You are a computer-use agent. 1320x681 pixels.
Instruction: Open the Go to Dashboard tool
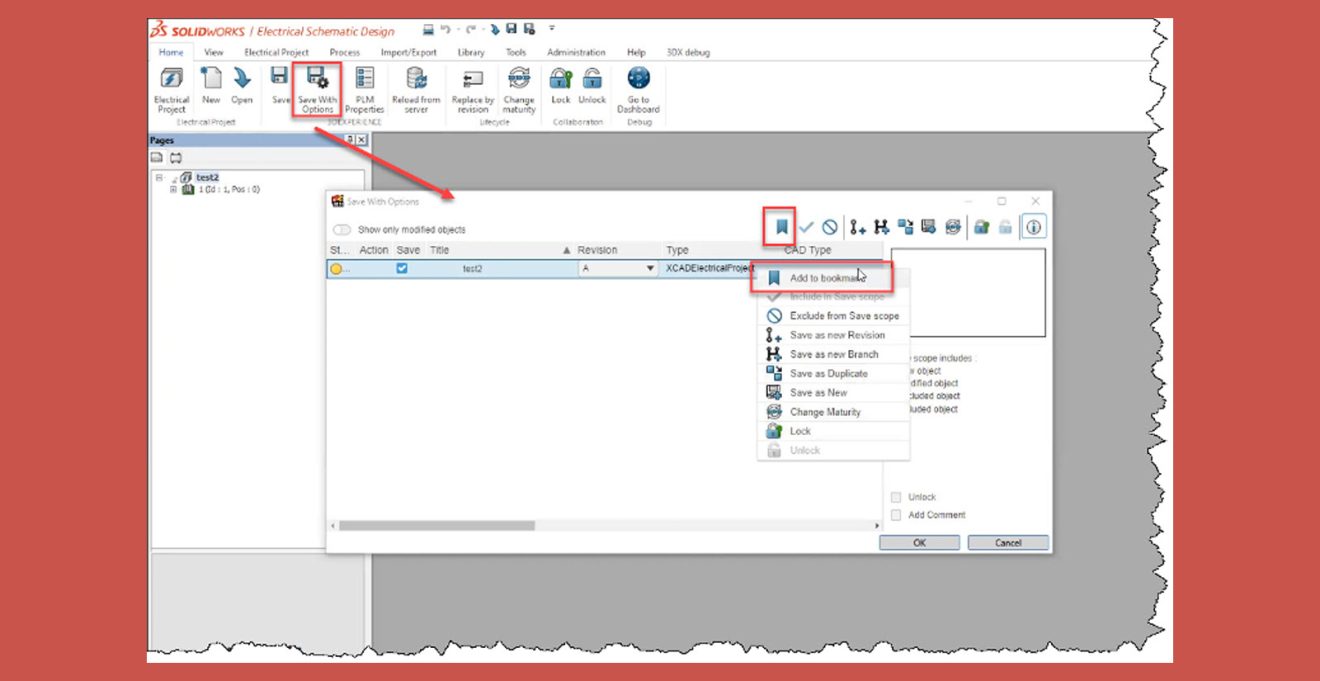(637, 89)
